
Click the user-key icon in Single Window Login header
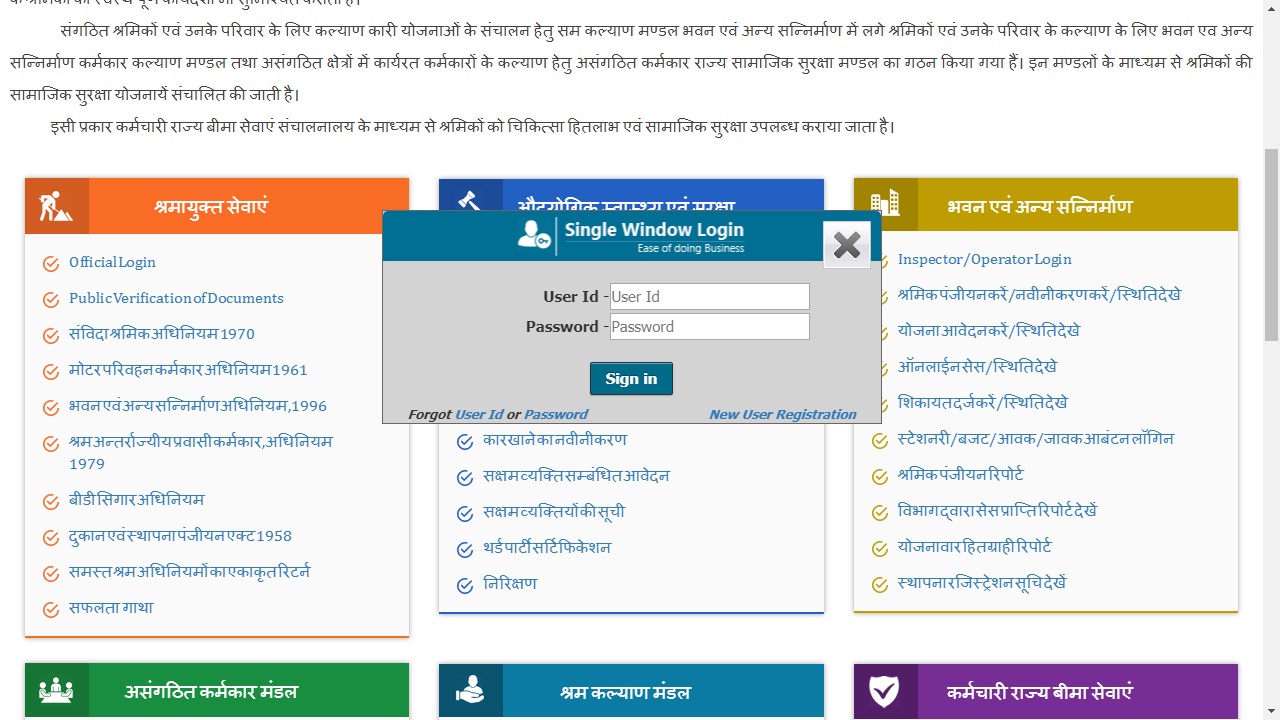[x=533, y=235]
